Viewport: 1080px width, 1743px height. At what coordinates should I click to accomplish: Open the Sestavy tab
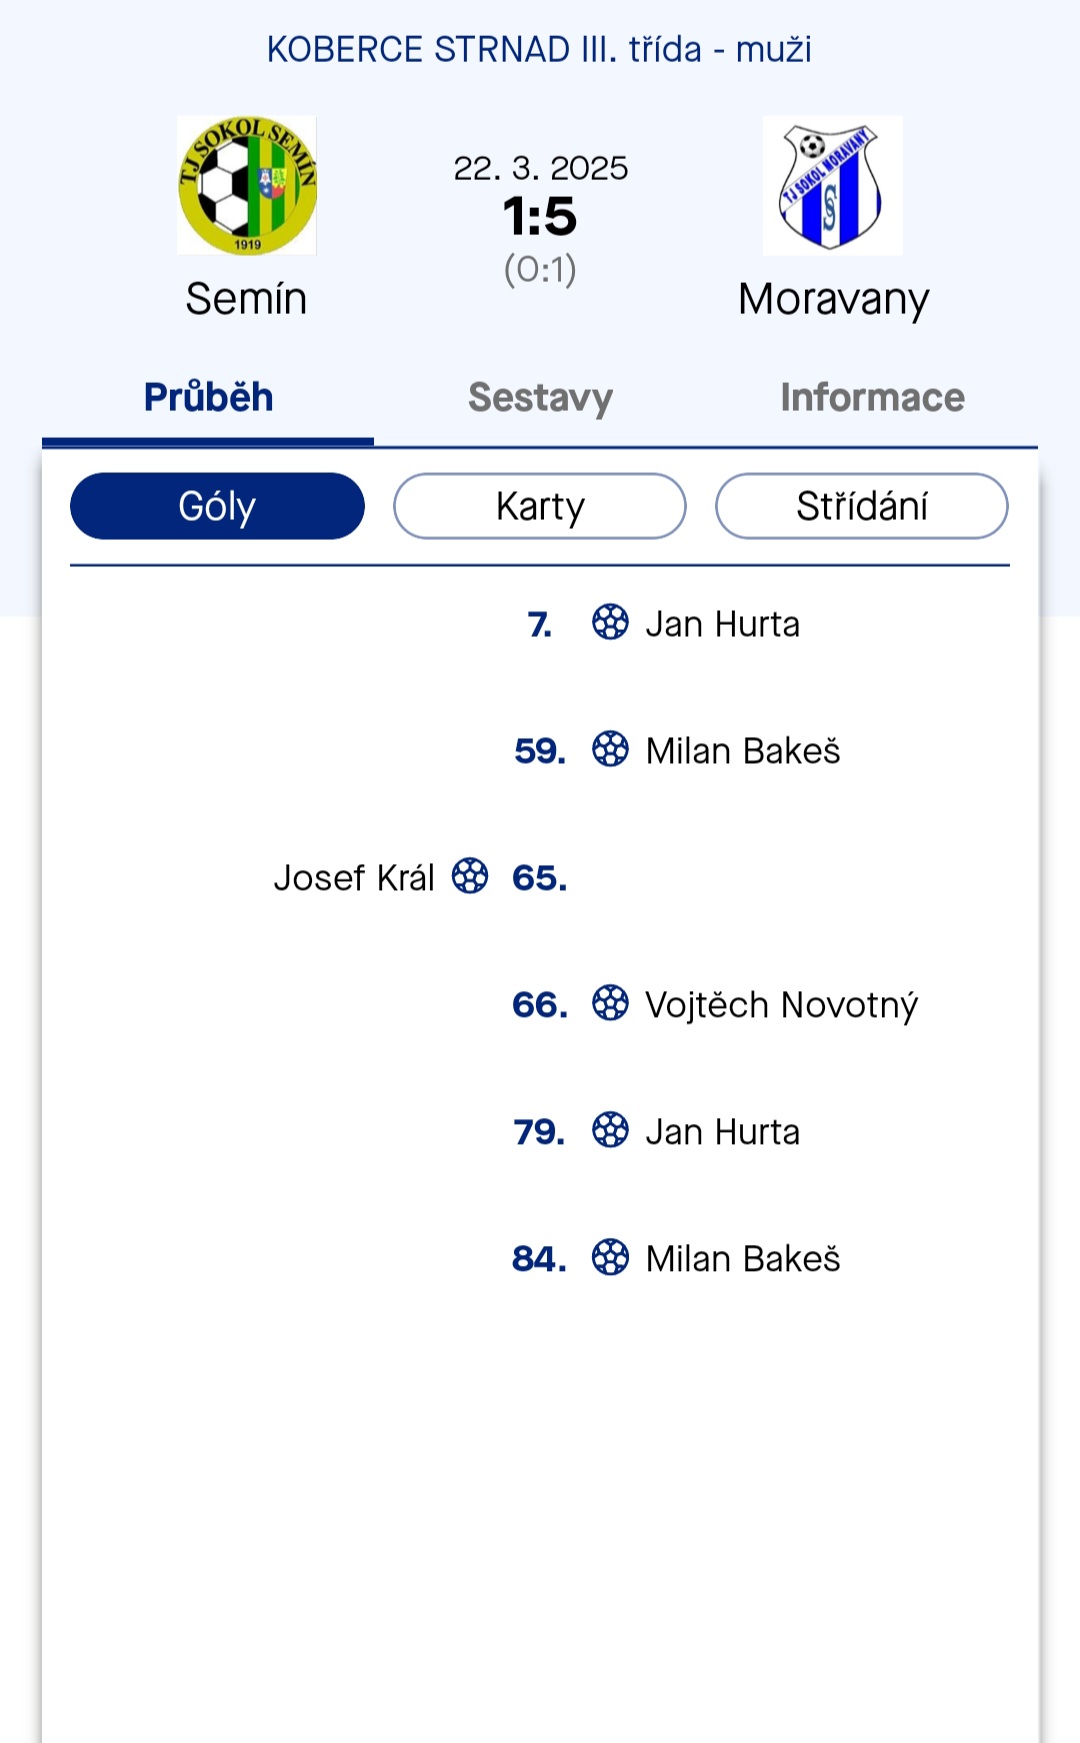(540, 398)
